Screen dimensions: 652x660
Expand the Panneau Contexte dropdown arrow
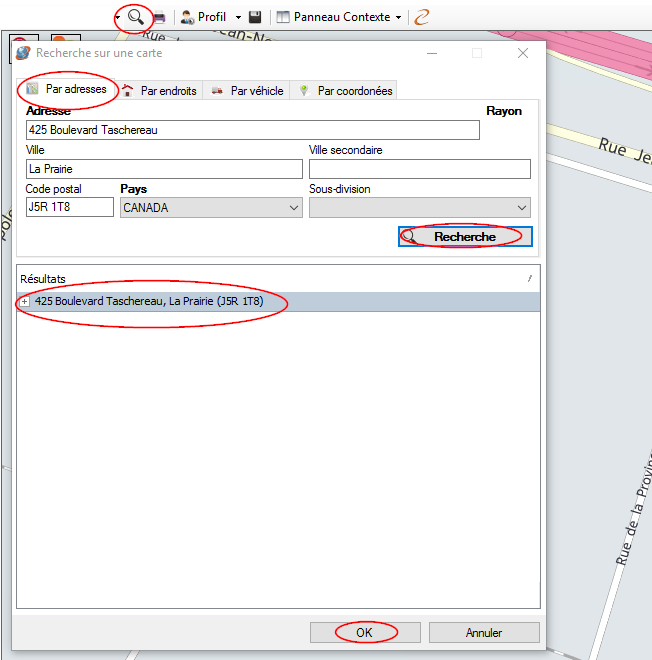(x=399, y=17)
